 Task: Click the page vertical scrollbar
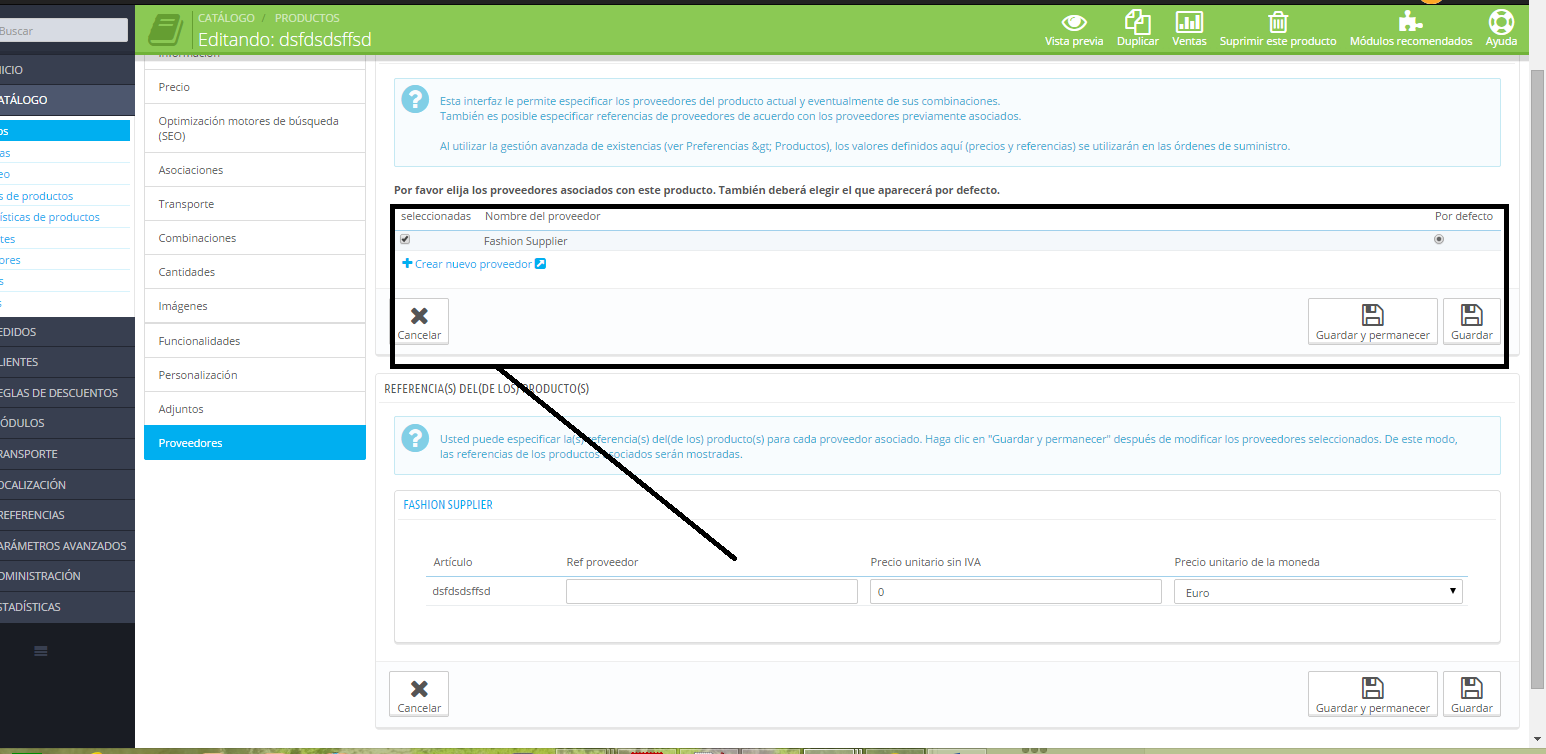coord(1537,380)
